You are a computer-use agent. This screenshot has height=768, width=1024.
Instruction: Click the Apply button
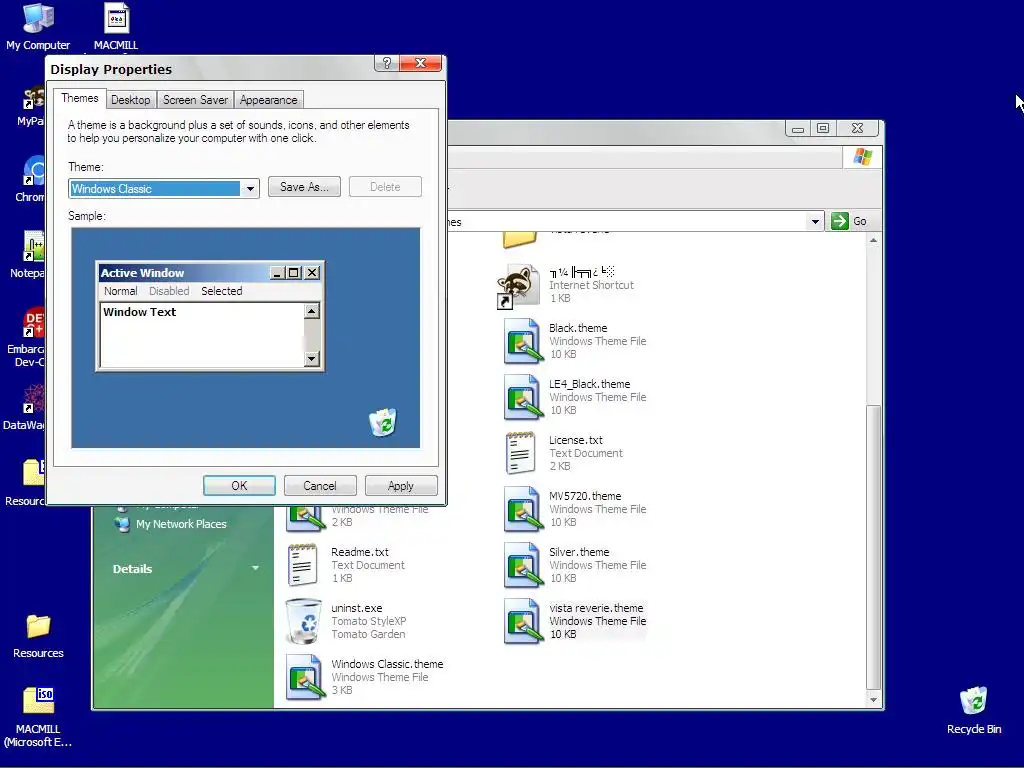tap(401, 486)
